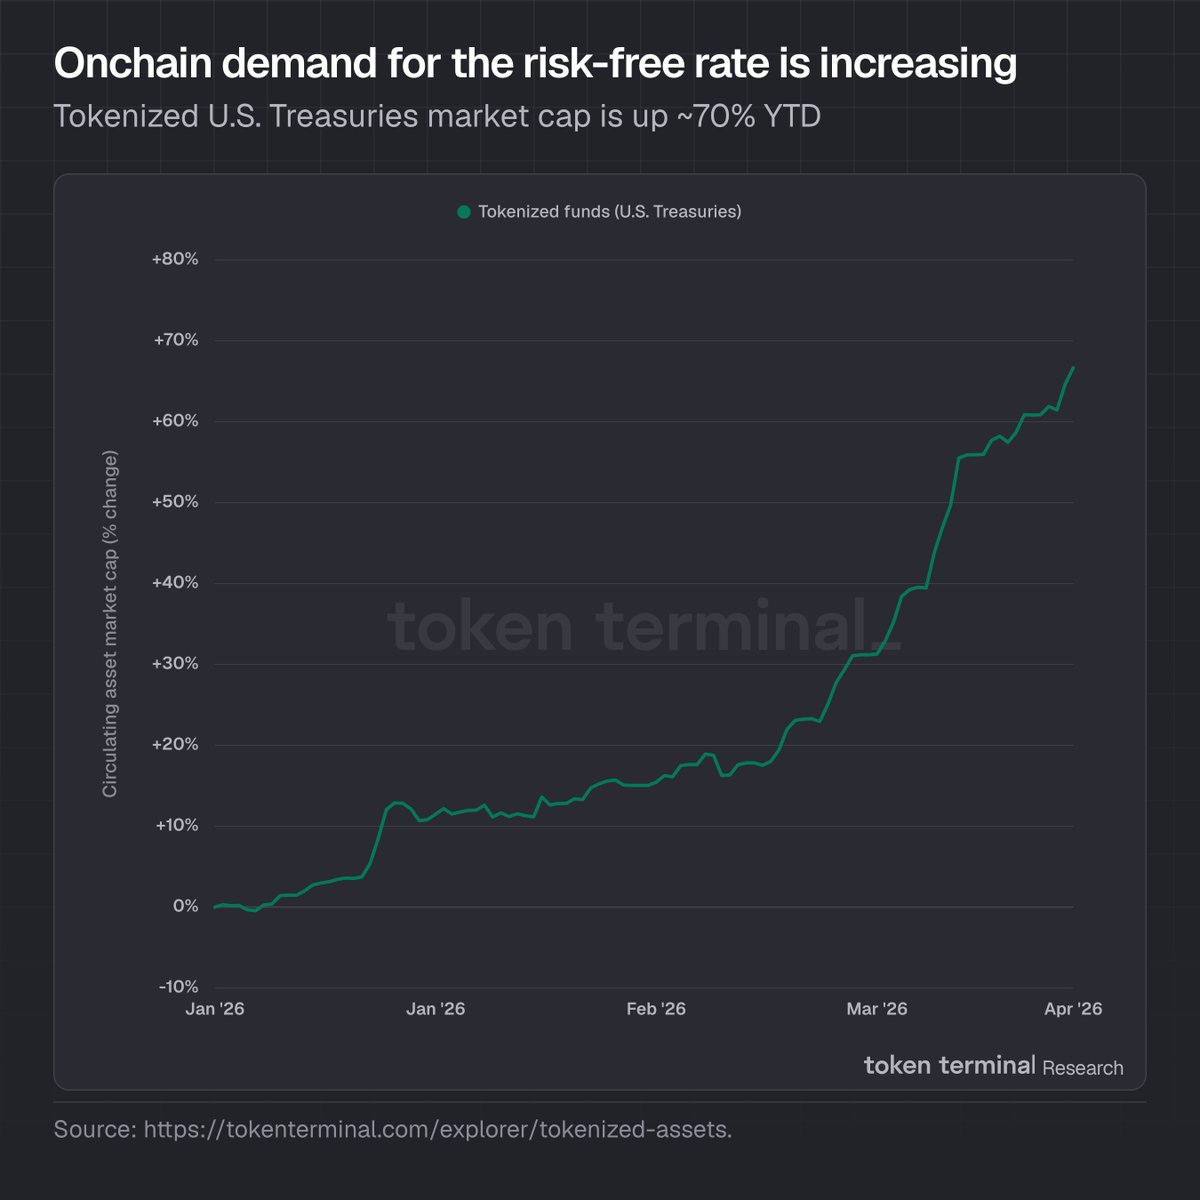Select the +70% y-axis tick label
Image resolution: width=1200 pixels, height=1200 pixels.
point(175,340)
